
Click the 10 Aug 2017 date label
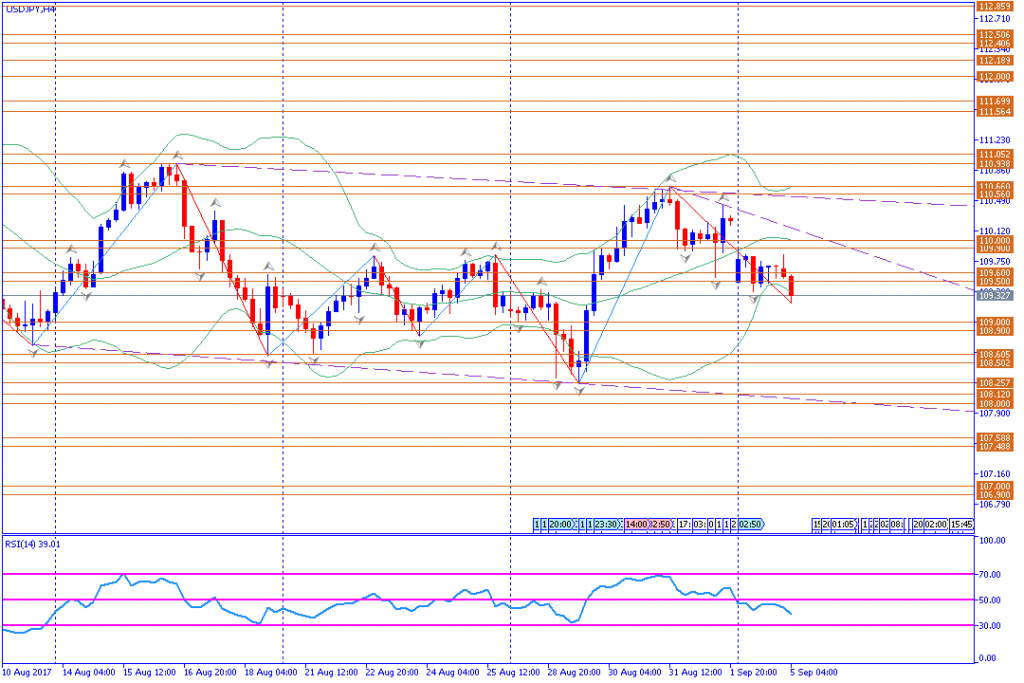click(x=25, y=673)
